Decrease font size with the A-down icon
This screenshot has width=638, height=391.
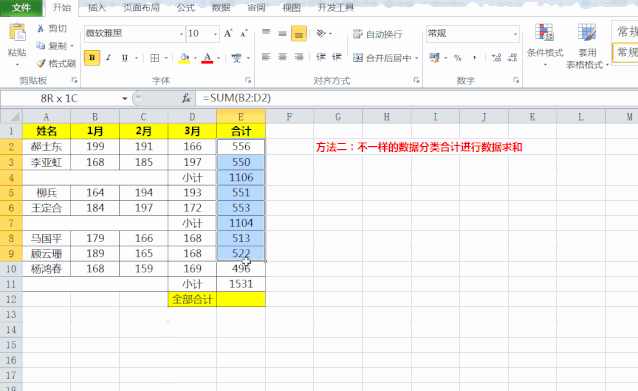pos(244,33)
